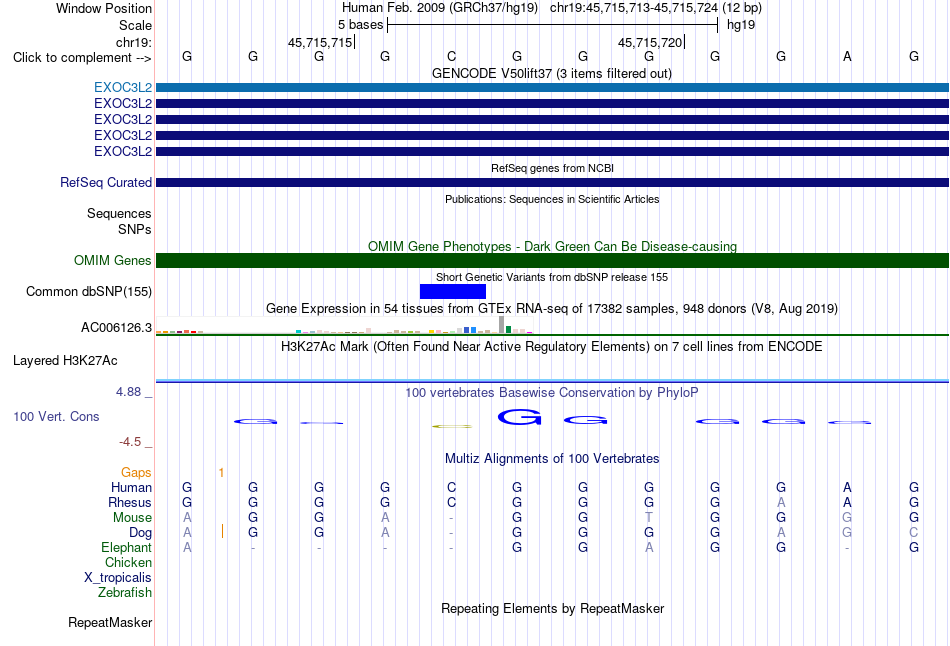
Task: Select the blue Common dbSNP variant item
Action: [x=453, y=291]
